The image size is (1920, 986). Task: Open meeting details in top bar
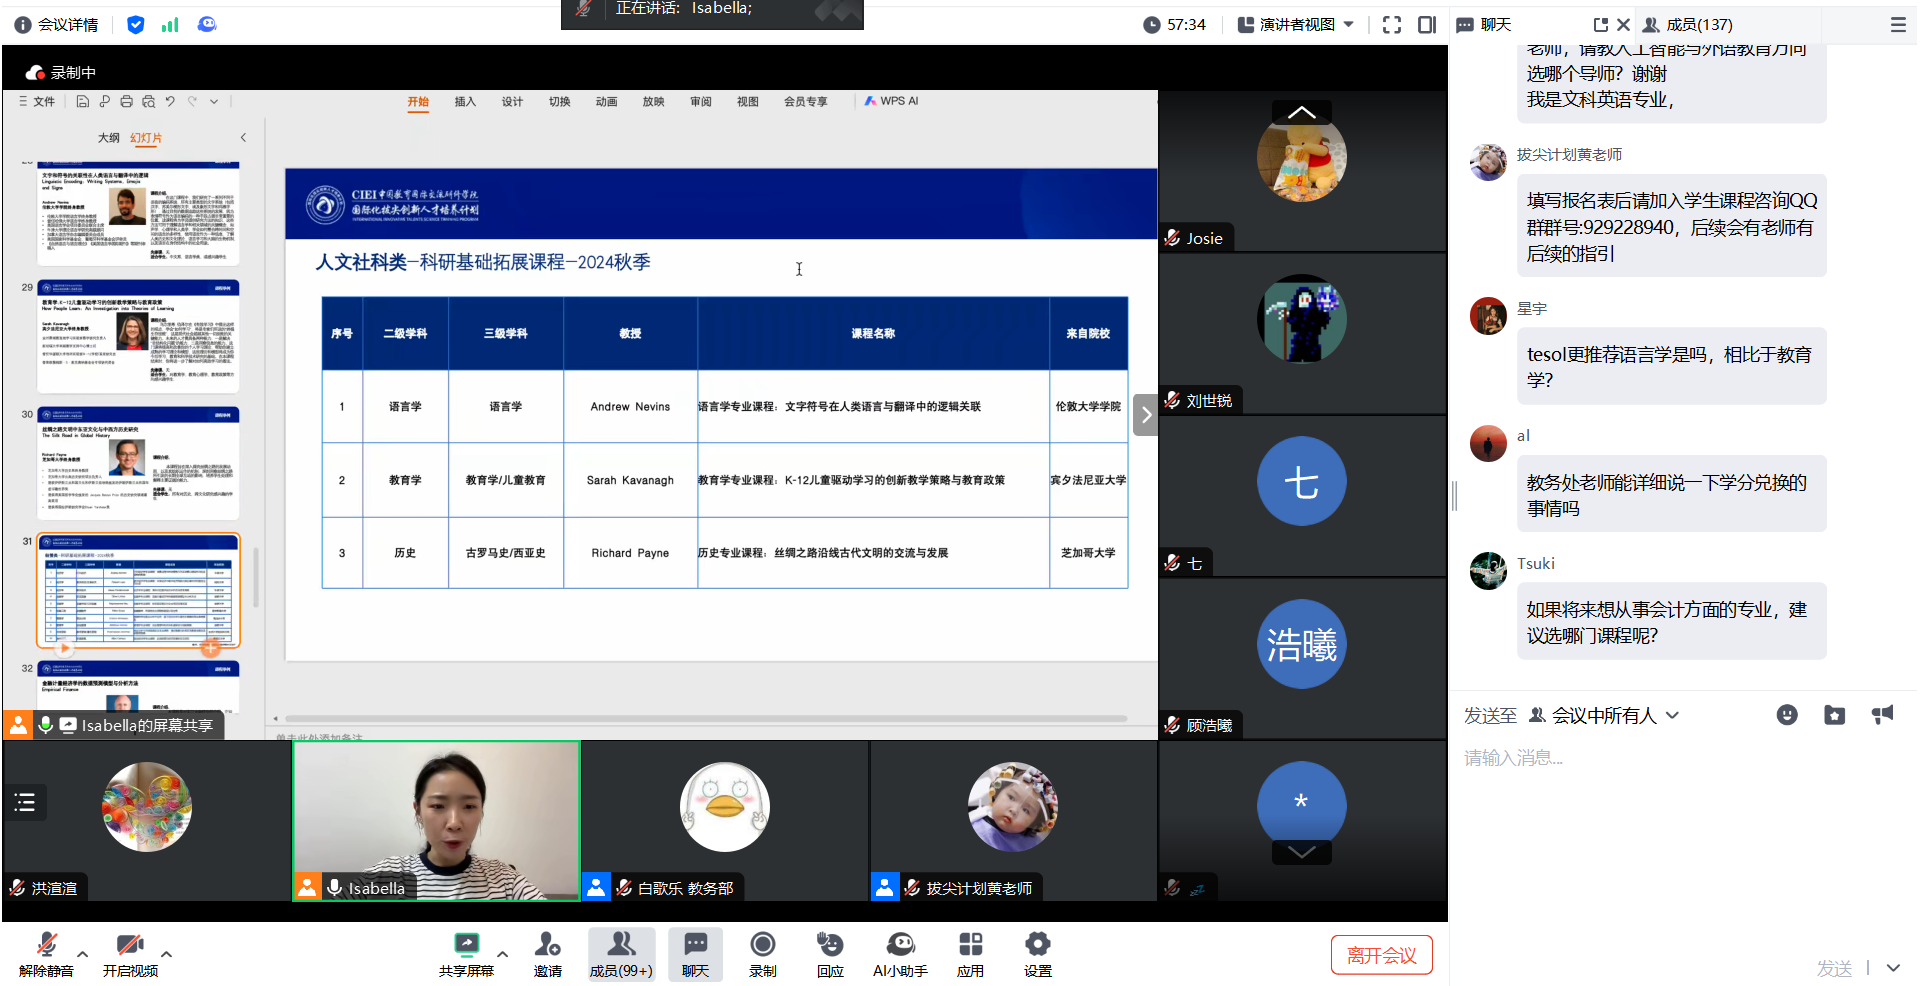point(58,25)
